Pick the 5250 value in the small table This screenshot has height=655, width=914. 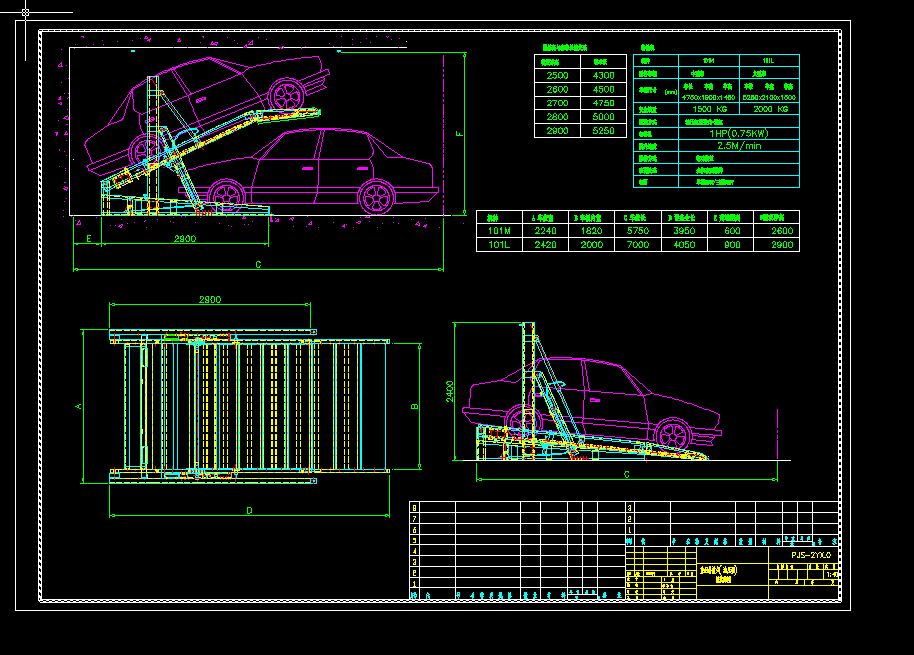pos(603,131)
